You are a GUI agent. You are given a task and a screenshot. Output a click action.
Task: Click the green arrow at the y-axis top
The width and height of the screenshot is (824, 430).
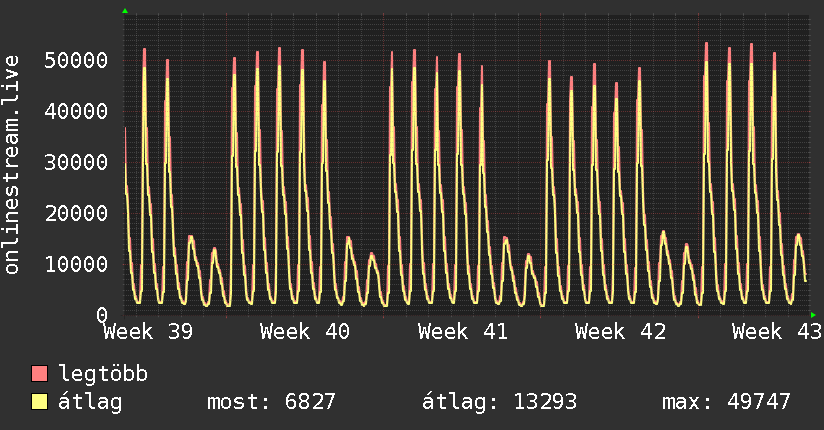pyautogui.click(x=125, y=11)
